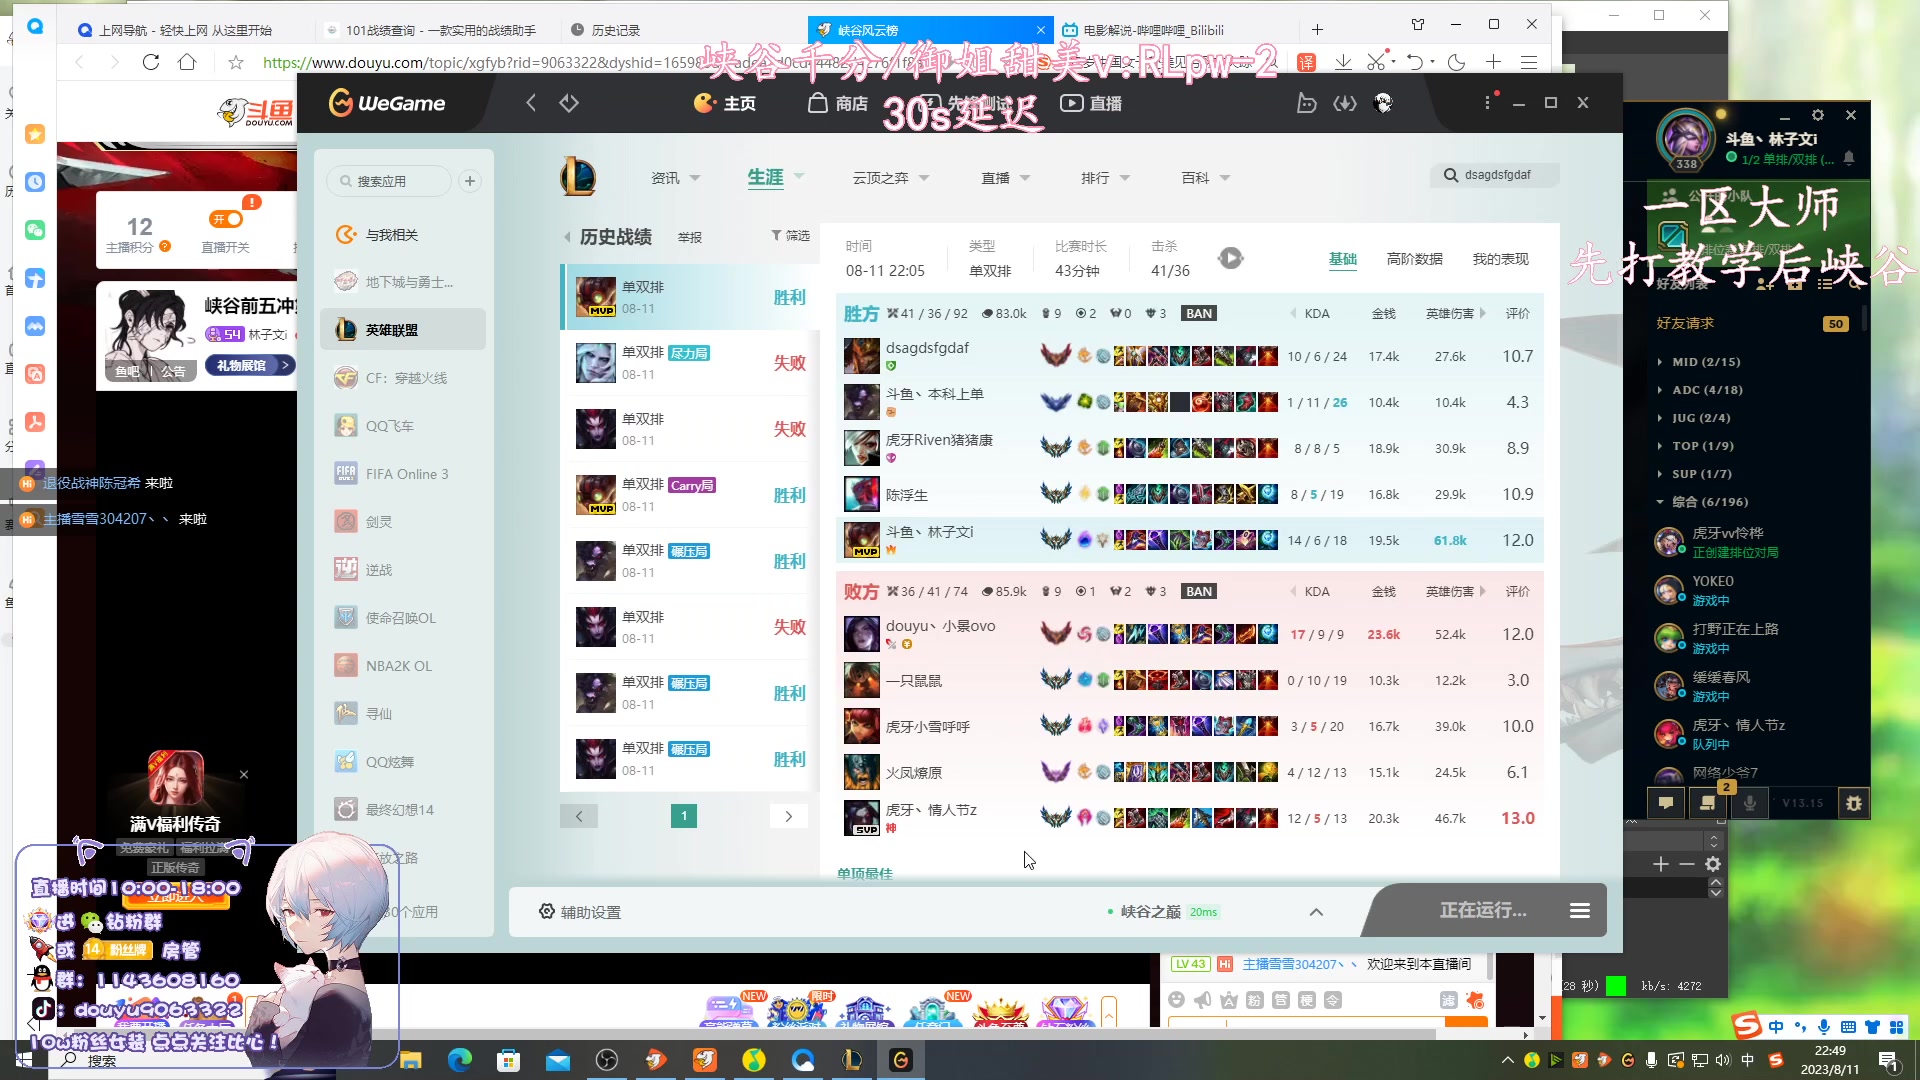The height and width of the screenshot is (1080, 1920).
Task: Open the WeGame store 商店 icon
Action: (x=818, y=103)
